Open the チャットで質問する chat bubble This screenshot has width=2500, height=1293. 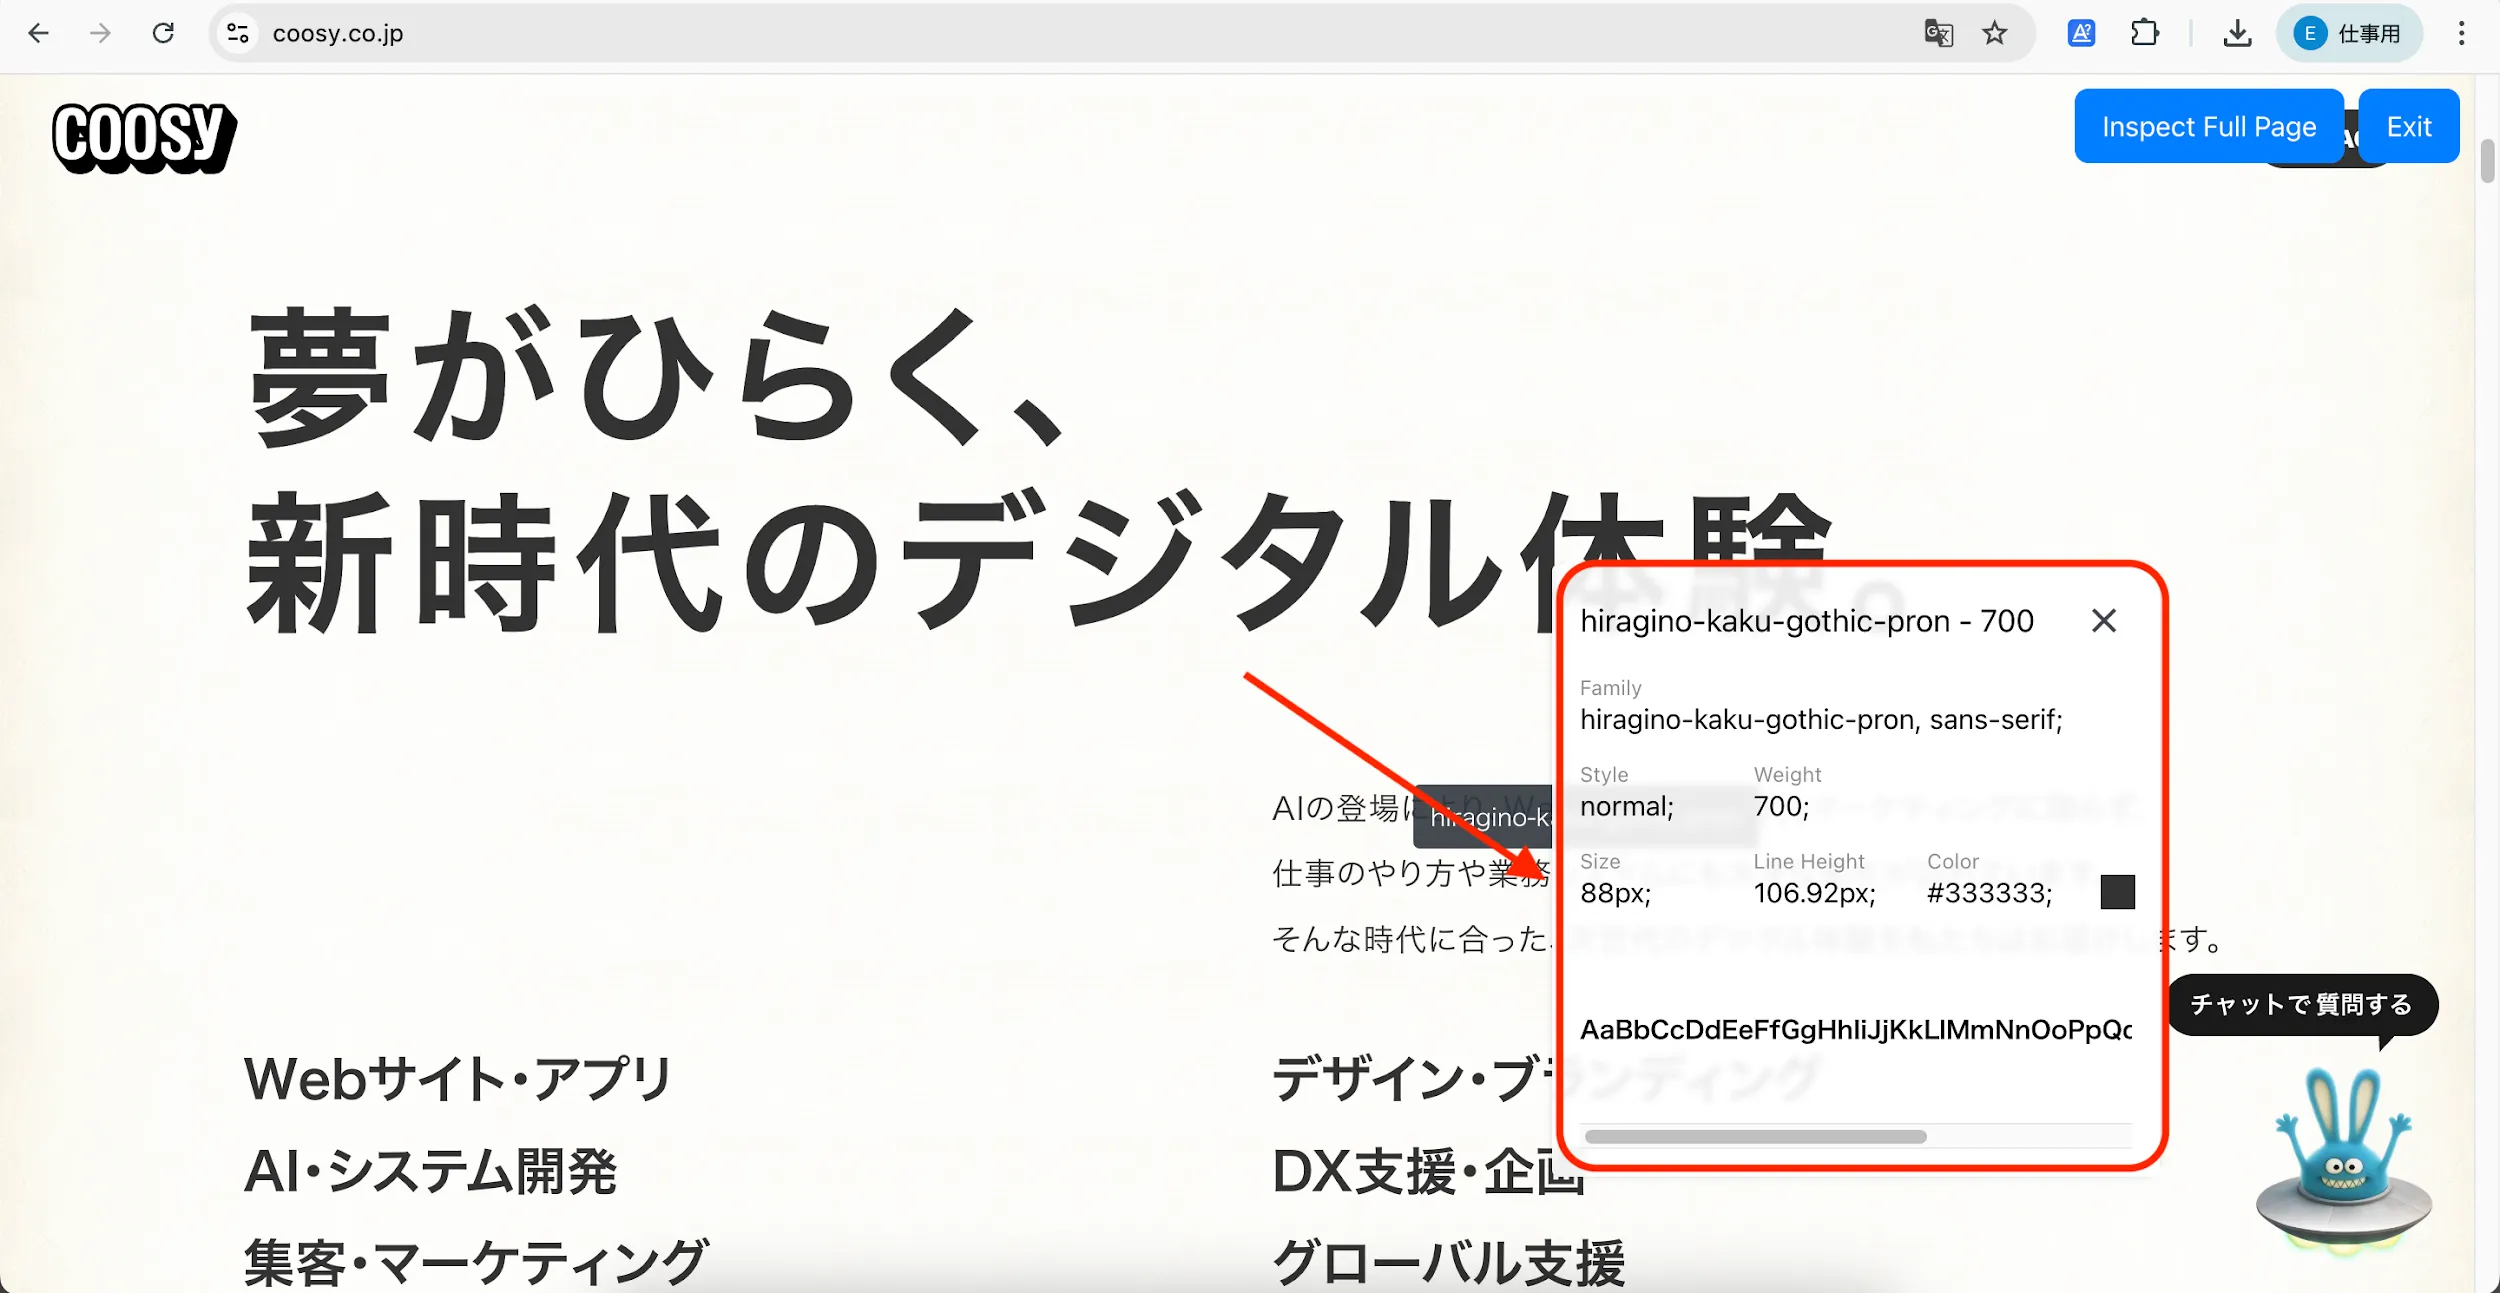[x=2301, y=1004]
